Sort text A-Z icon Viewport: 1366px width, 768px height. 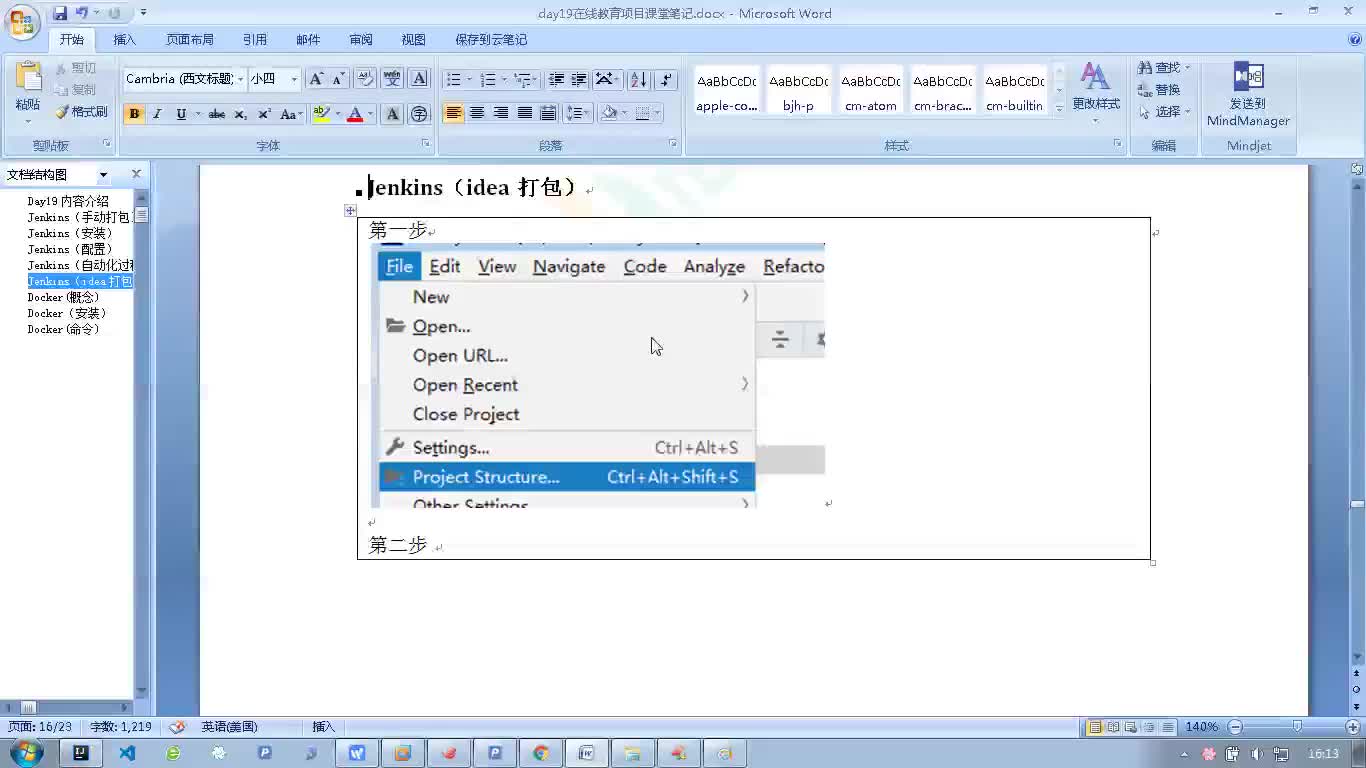(x=640, y=79)
